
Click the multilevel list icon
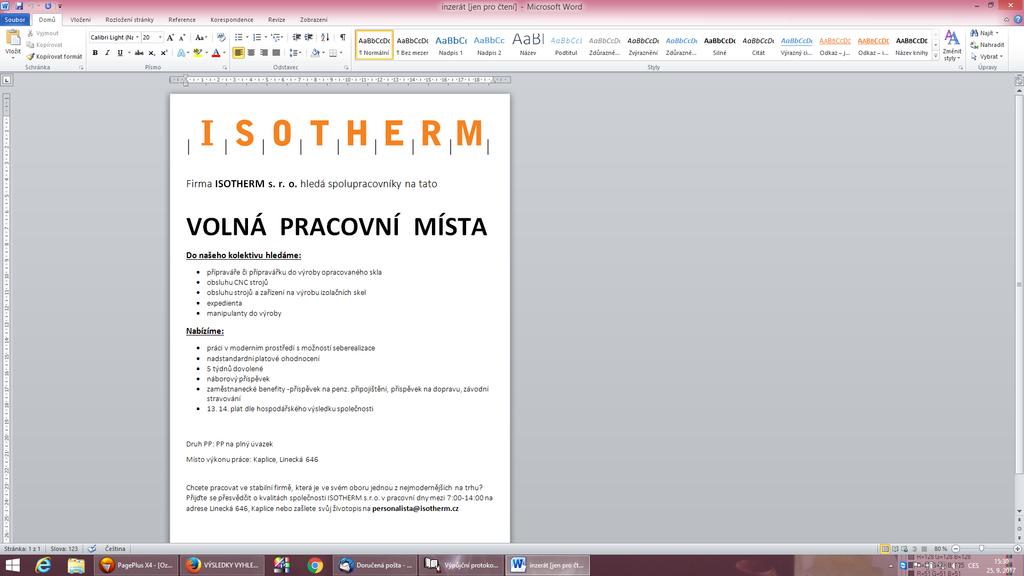tap(276, 38)
